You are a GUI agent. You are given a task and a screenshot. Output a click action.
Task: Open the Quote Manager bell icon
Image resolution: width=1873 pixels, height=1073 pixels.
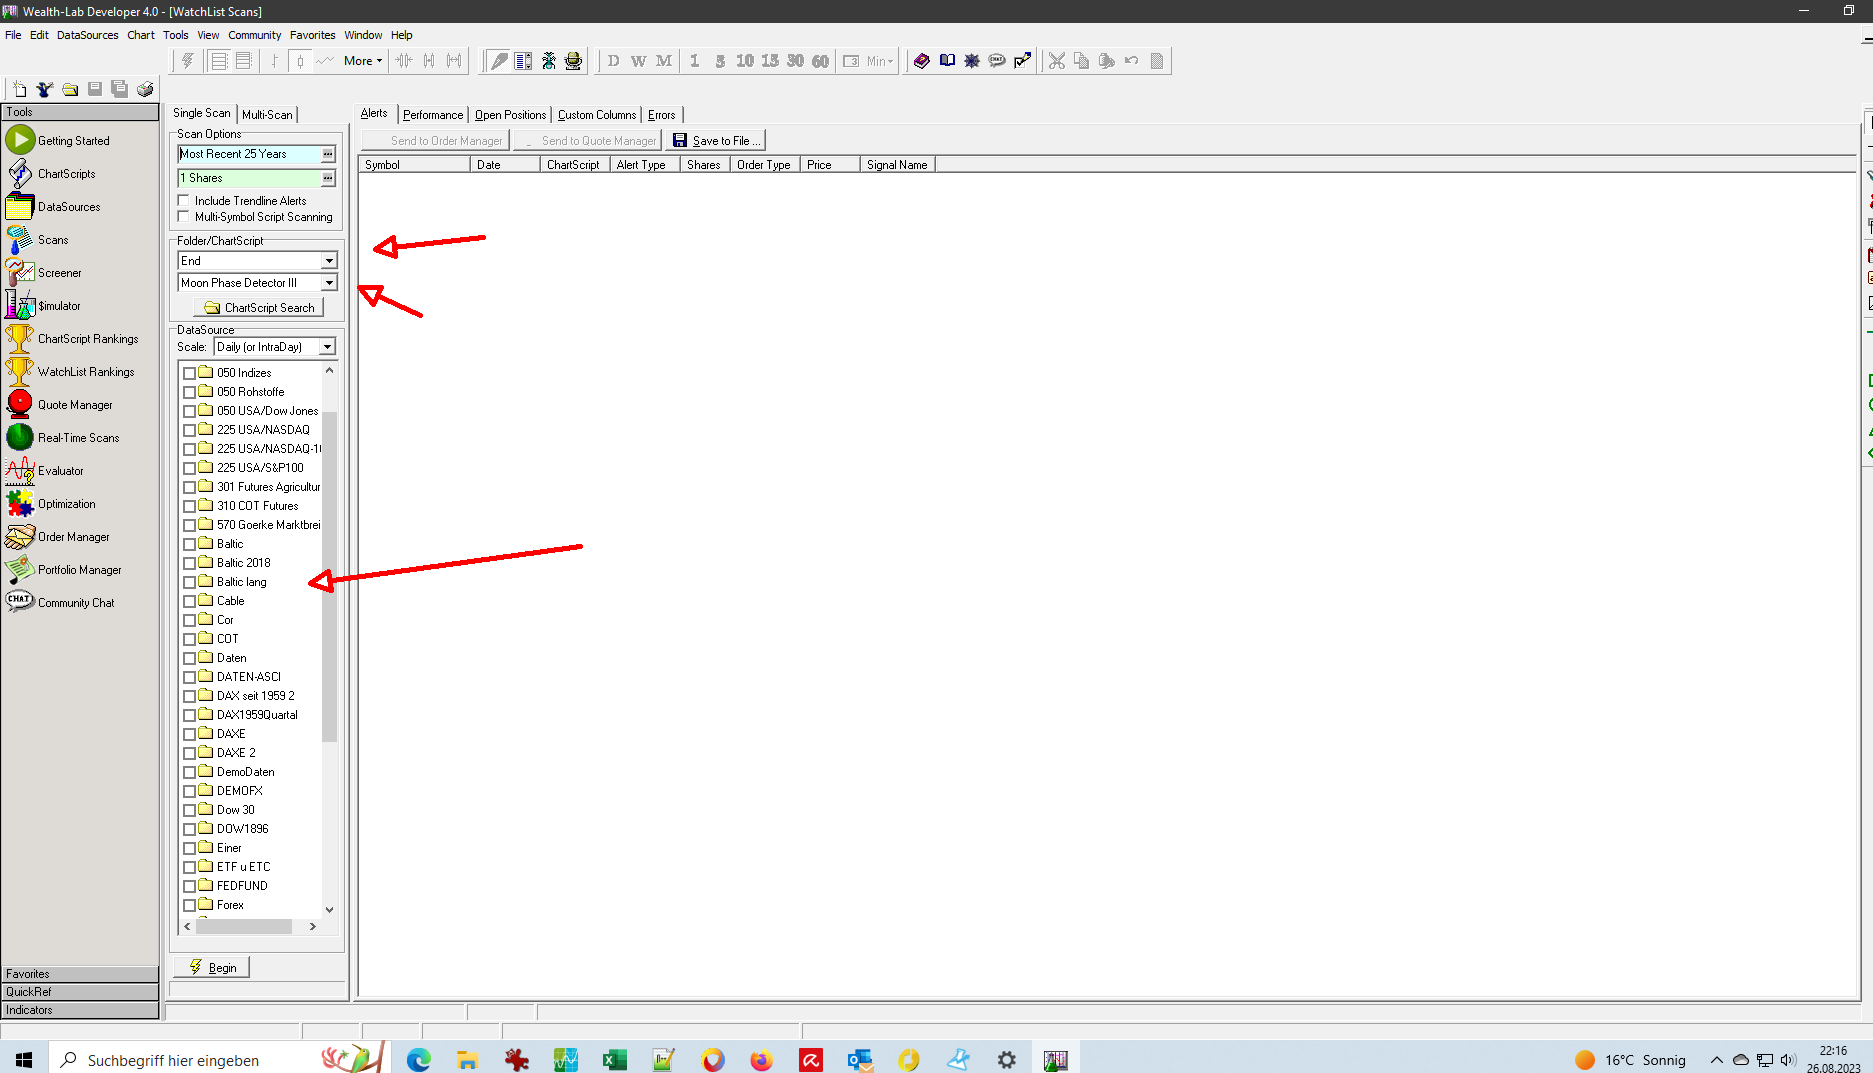click(20, 404)
